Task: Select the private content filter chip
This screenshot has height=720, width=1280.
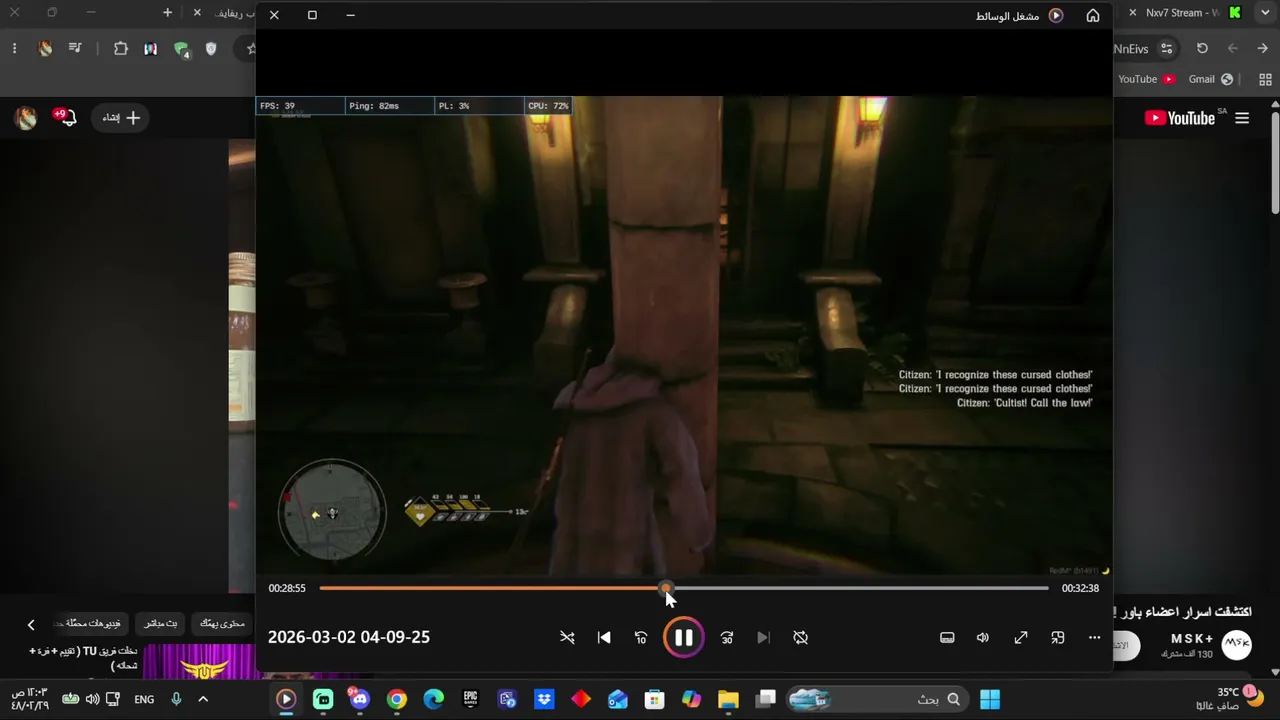Action: pos(222,623)
